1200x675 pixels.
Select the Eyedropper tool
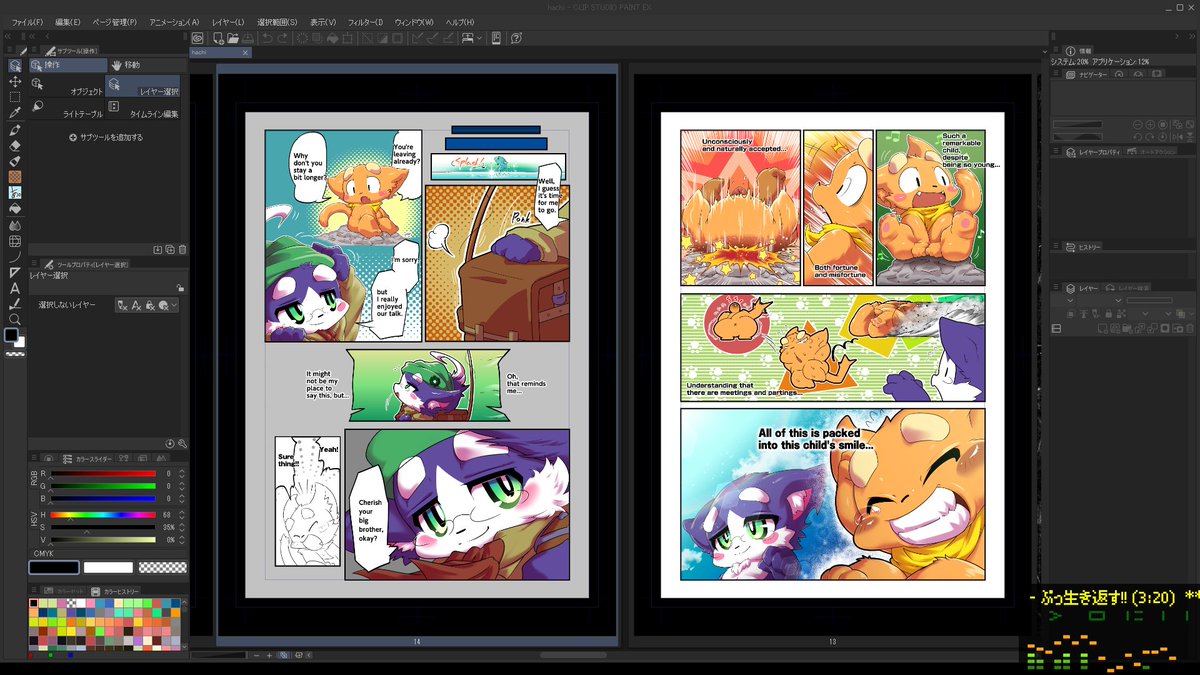[15, 113]
